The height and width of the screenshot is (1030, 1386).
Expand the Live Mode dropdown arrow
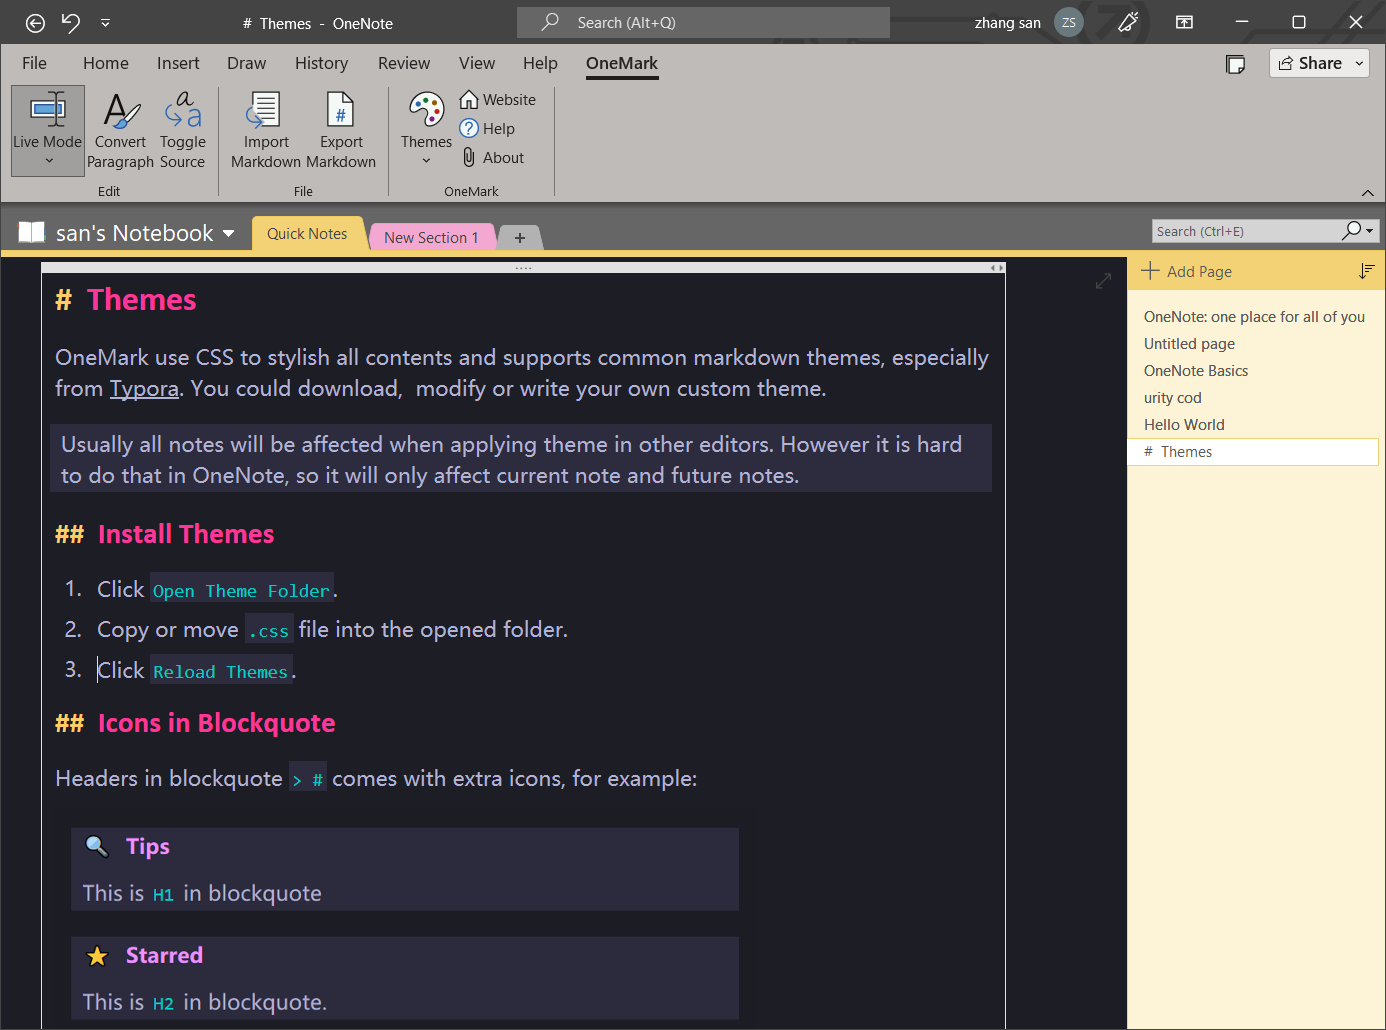[48, 161]
